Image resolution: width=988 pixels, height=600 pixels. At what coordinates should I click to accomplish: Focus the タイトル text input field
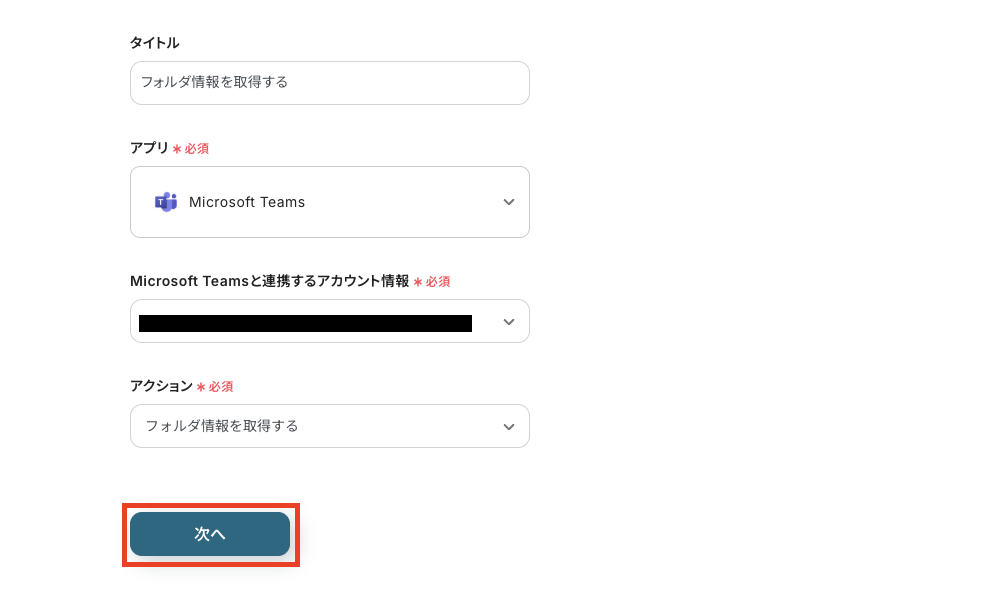(329, 83)
